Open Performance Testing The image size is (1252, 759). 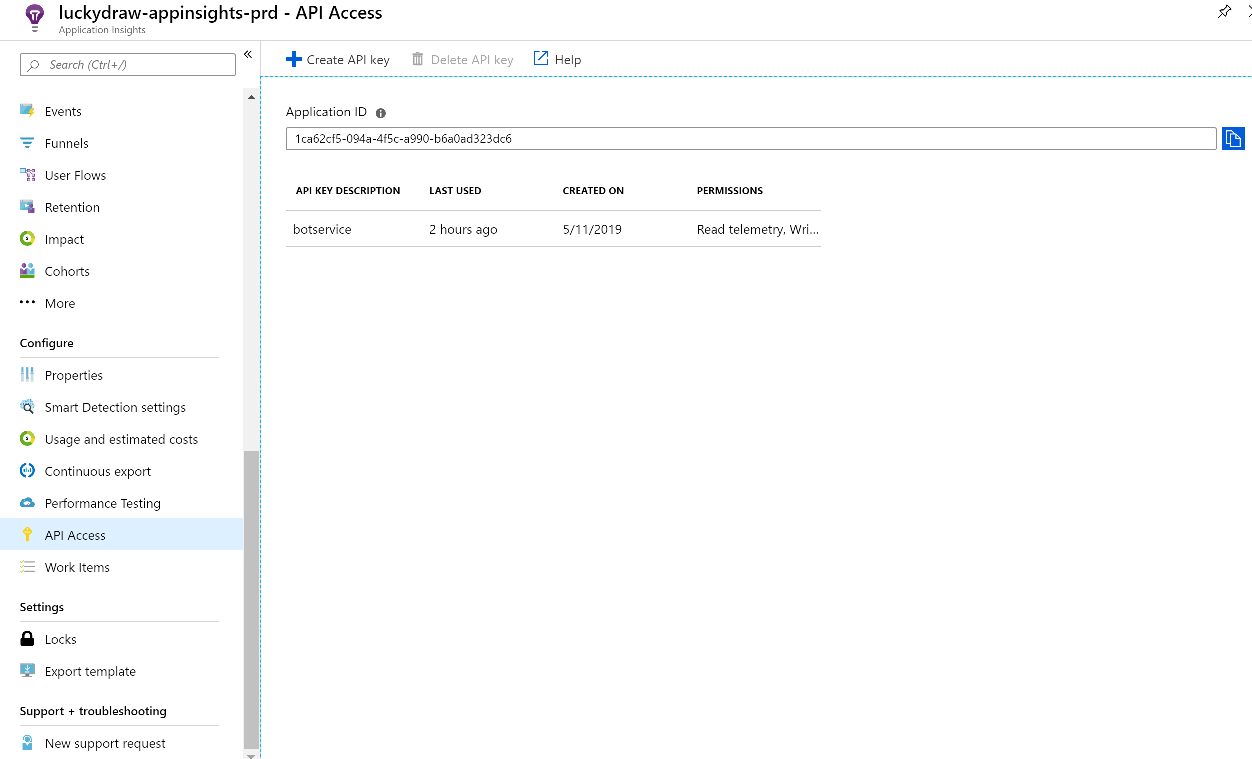(x=103, y=503)
